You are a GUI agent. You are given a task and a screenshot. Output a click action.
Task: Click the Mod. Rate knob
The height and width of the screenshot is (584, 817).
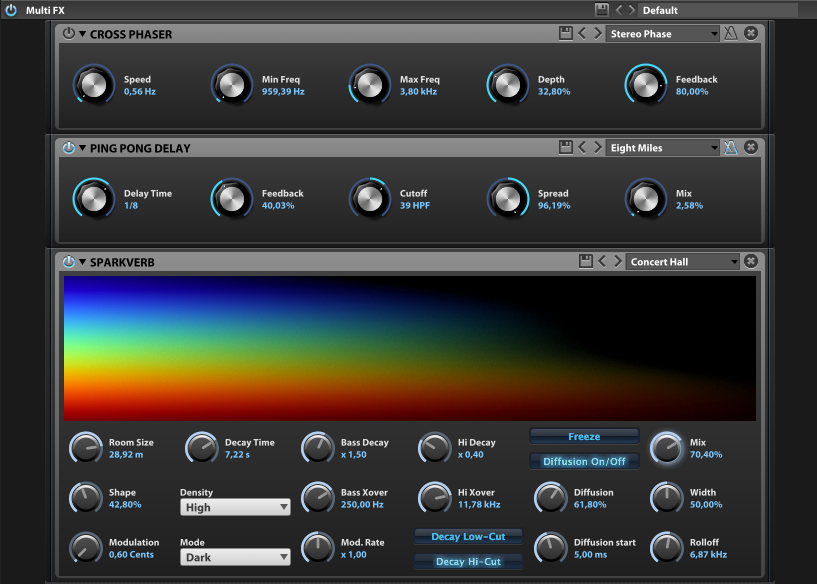pyautogui.click(x=318, y=548)
